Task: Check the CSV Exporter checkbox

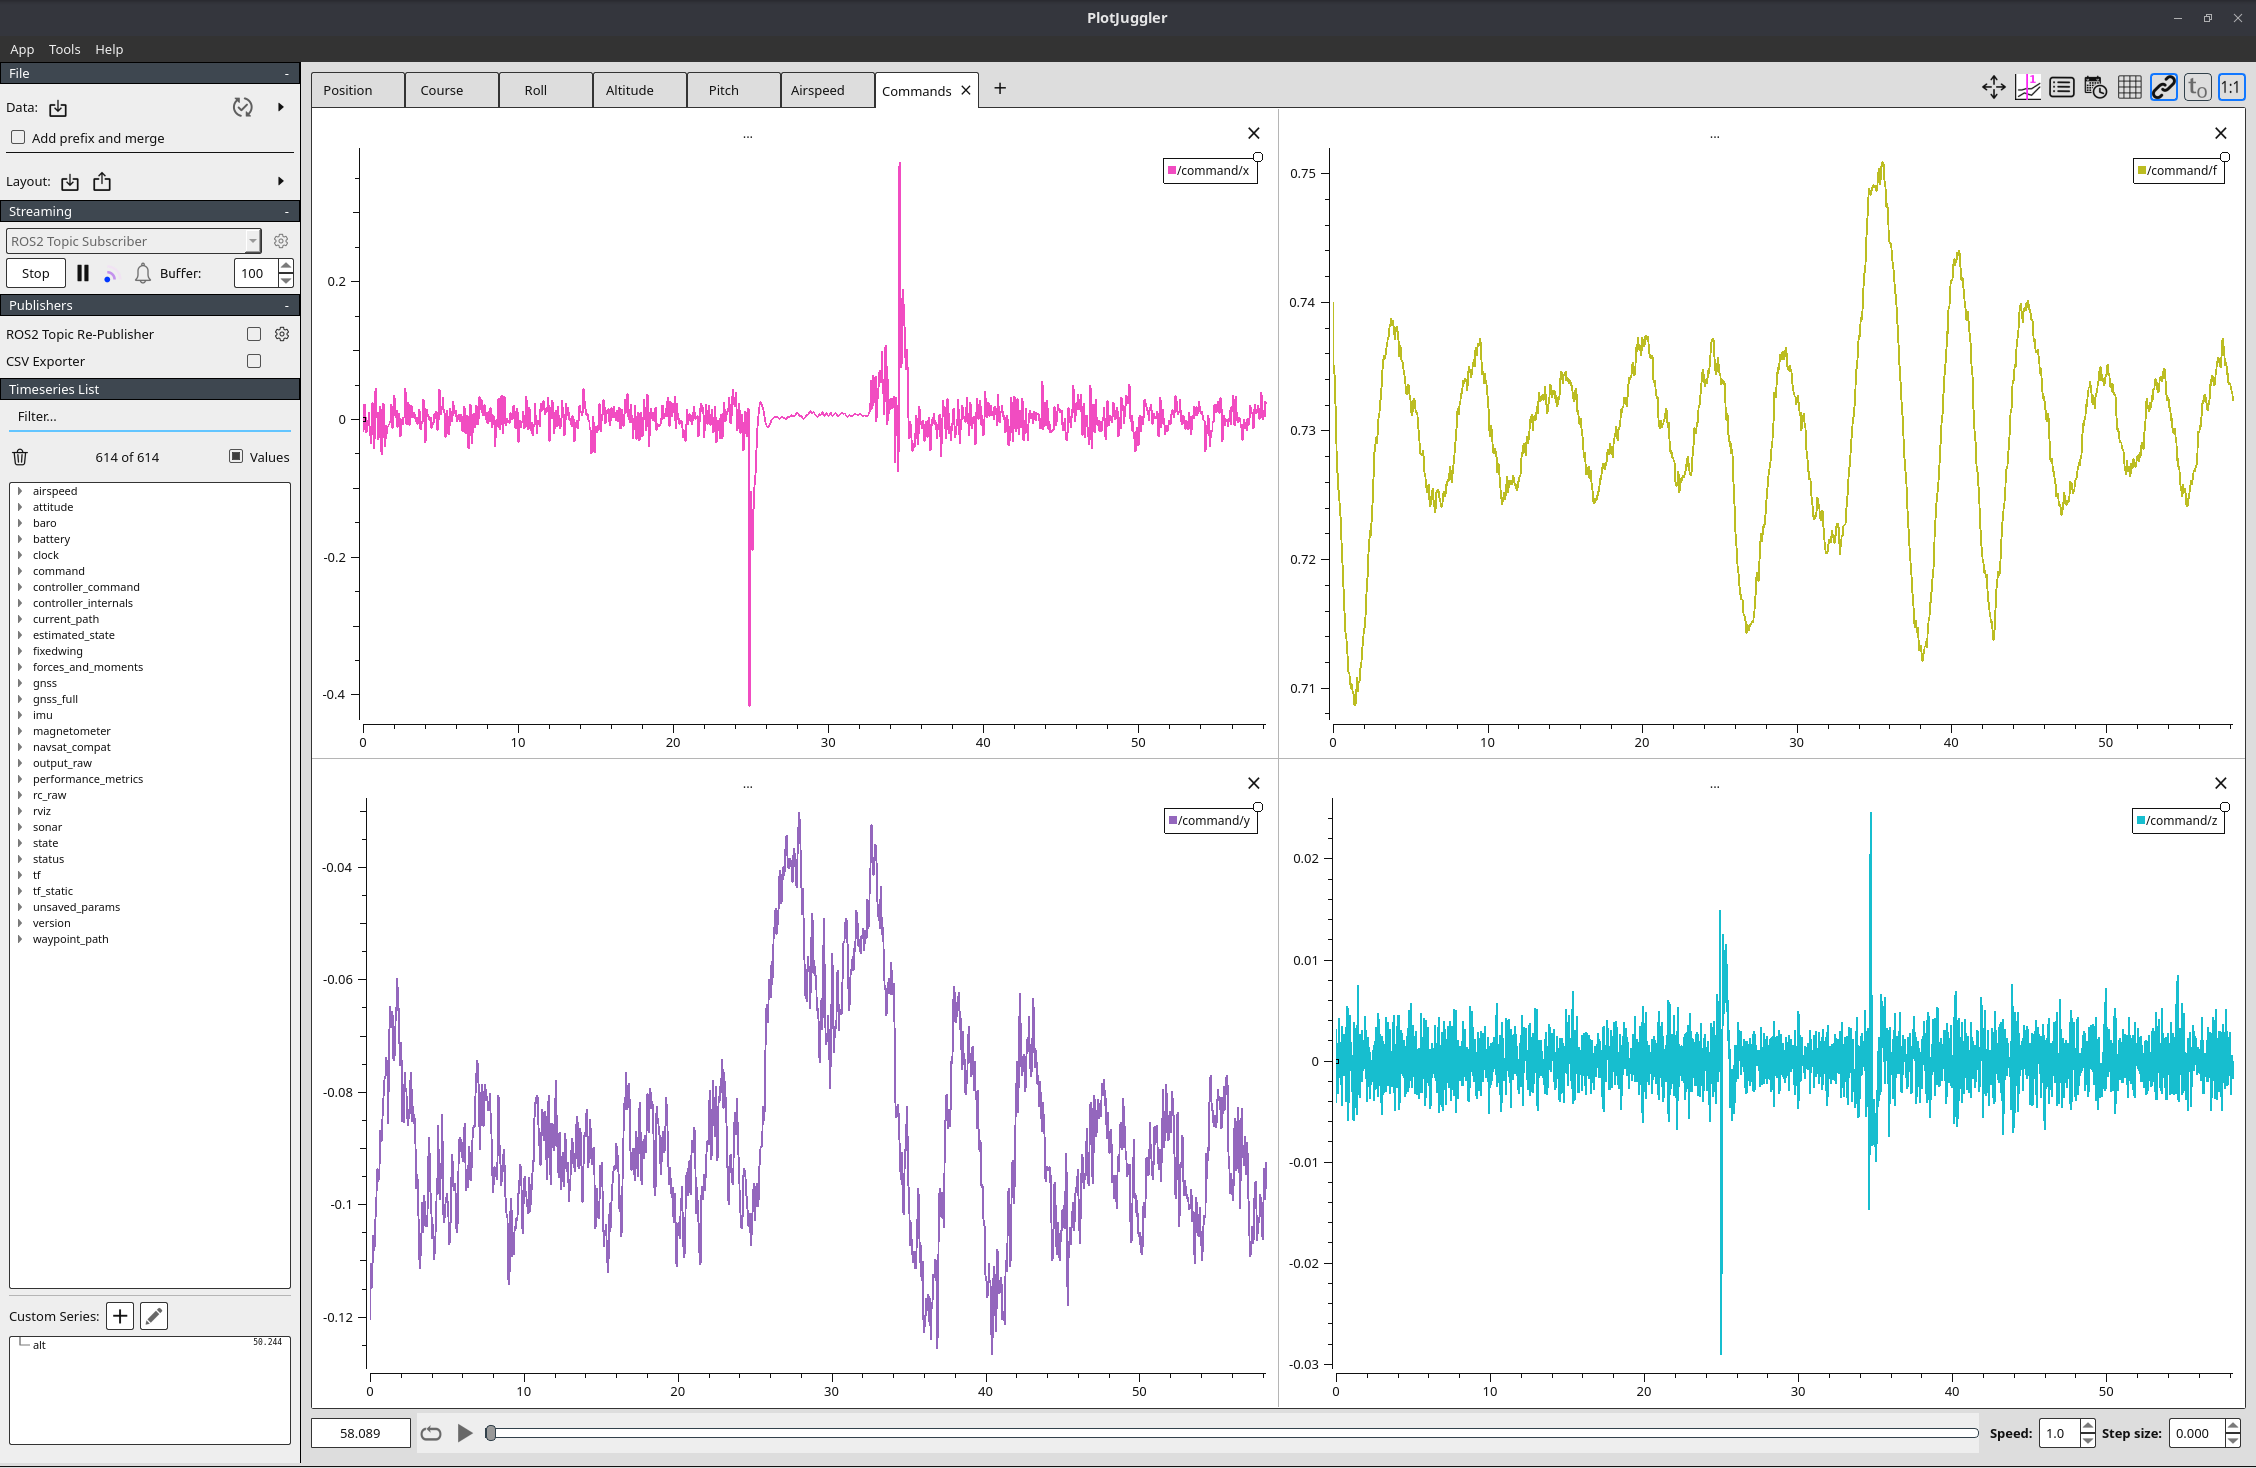Action: (x=254, y=361)
